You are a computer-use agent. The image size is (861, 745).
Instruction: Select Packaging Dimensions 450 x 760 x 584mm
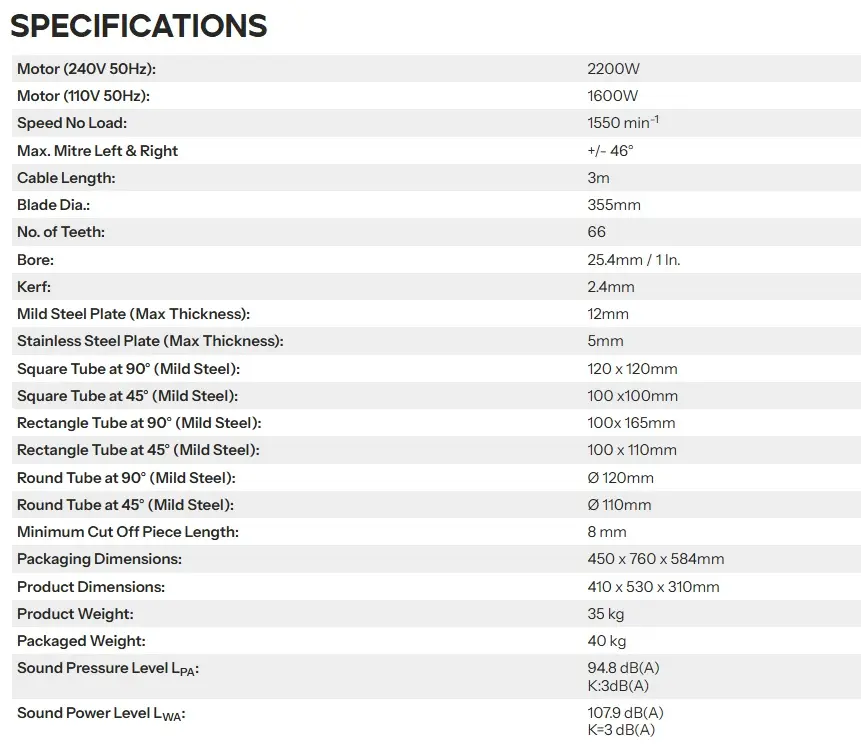(656, 559)
